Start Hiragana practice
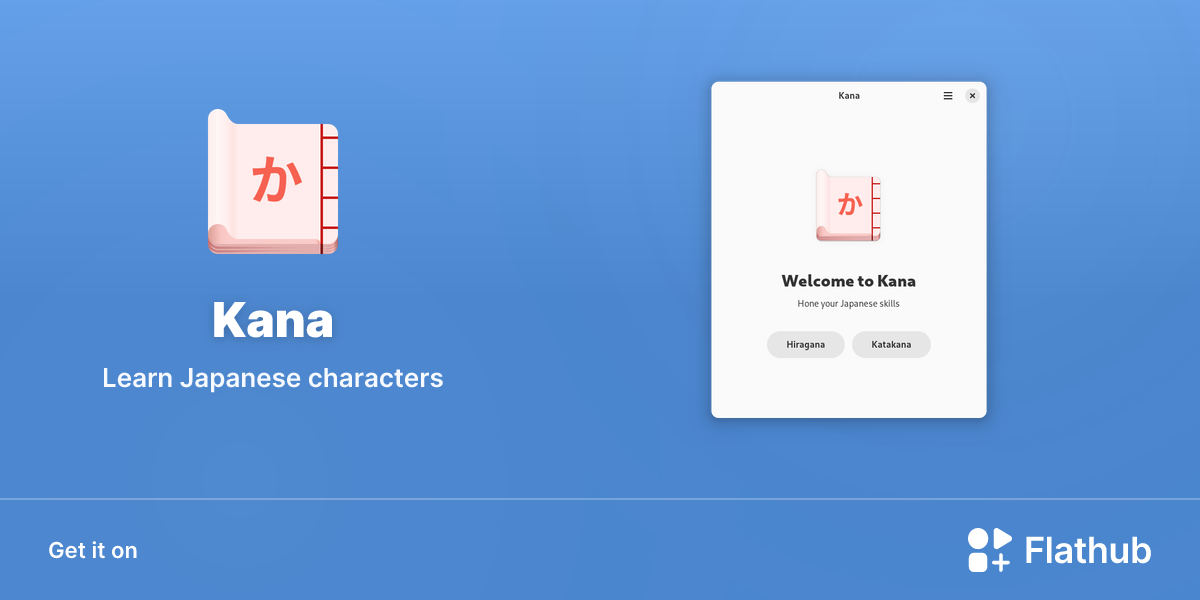The image size is (1200, 600). point(806,344)
